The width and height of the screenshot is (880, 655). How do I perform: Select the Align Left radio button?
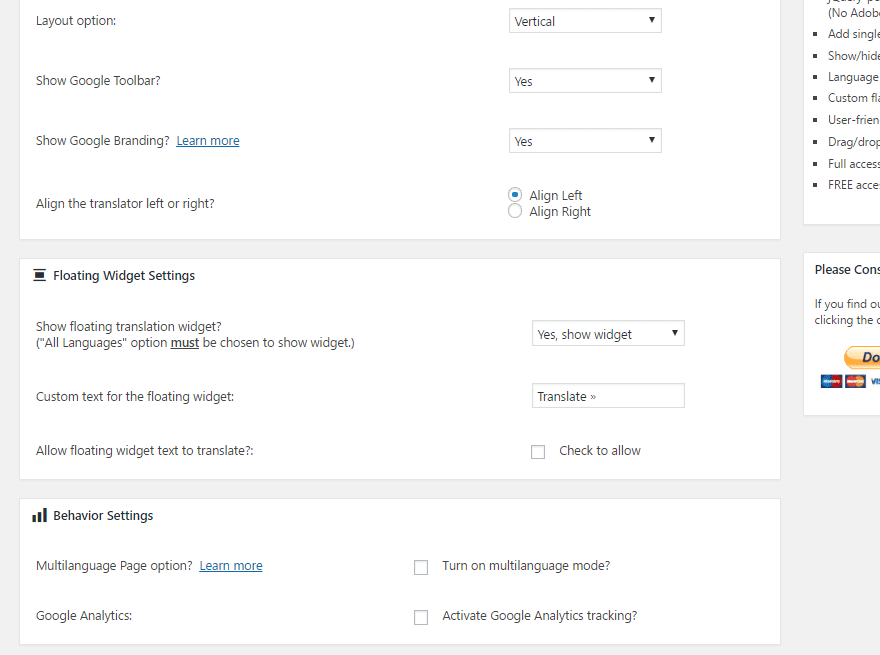click(x=515, y=195)
